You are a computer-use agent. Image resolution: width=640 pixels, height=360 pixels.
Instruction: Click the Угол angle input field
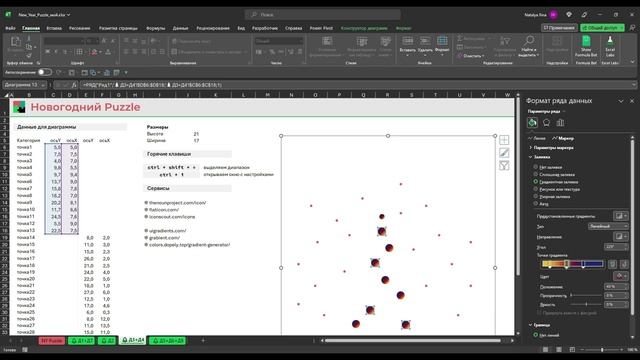pos(616,247)
